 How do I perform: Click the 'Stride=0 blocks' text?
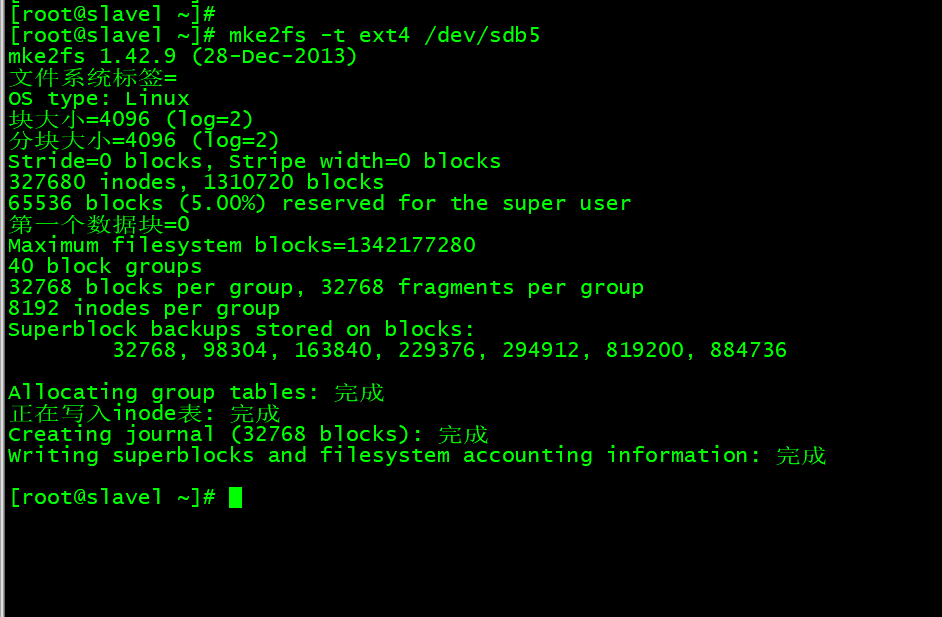[105, 162]
